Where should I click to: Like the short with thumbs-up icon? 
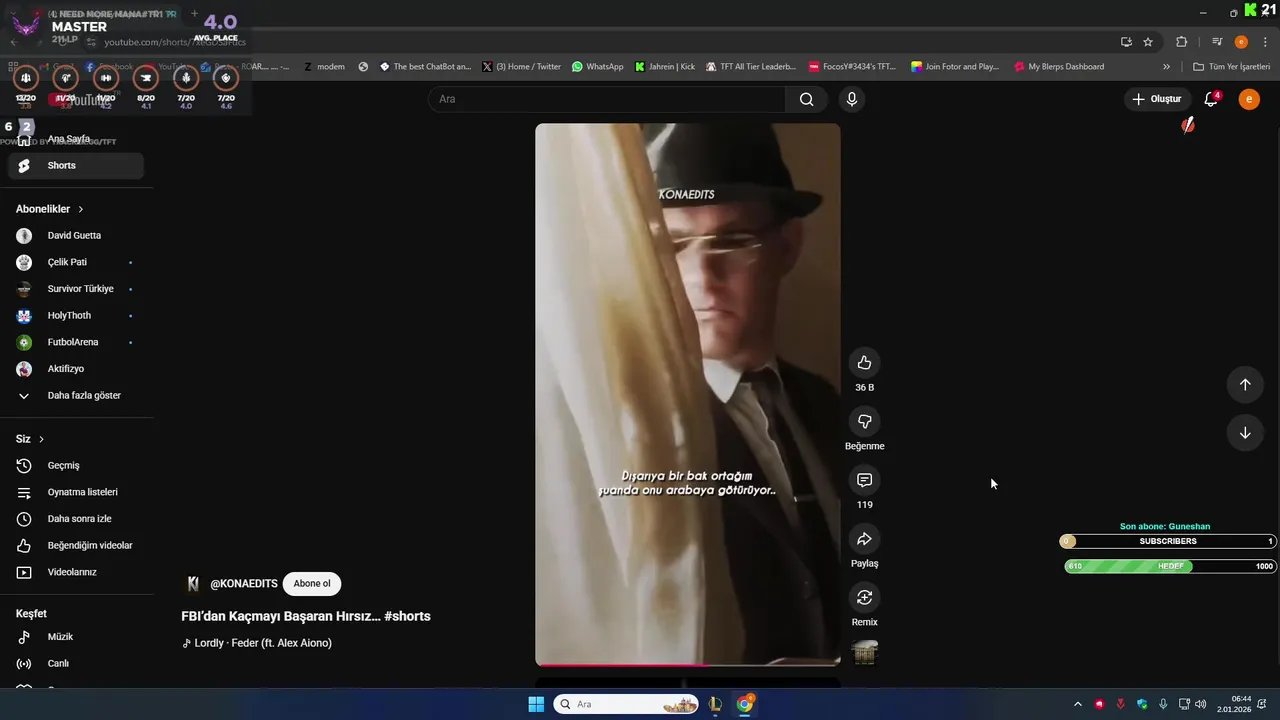click(864, 363)
